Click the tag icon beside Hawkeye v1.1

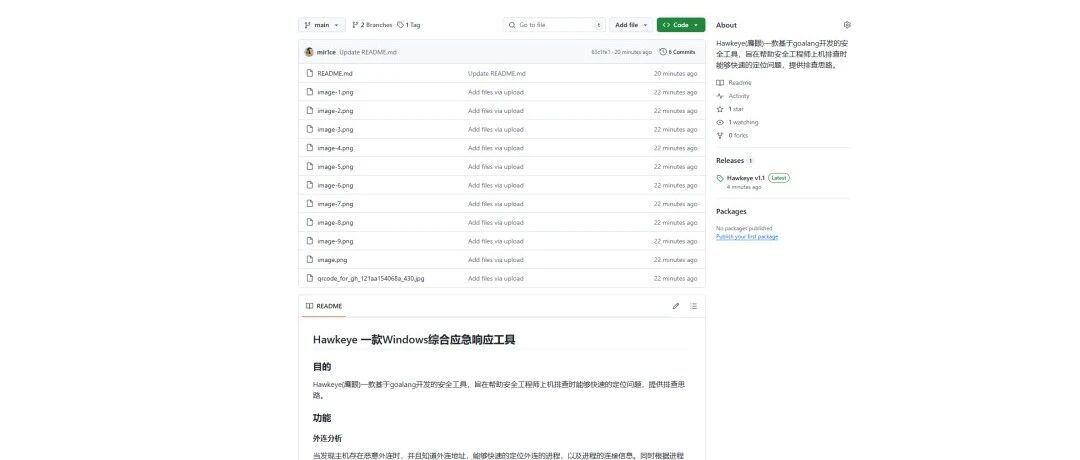(720, 178)
